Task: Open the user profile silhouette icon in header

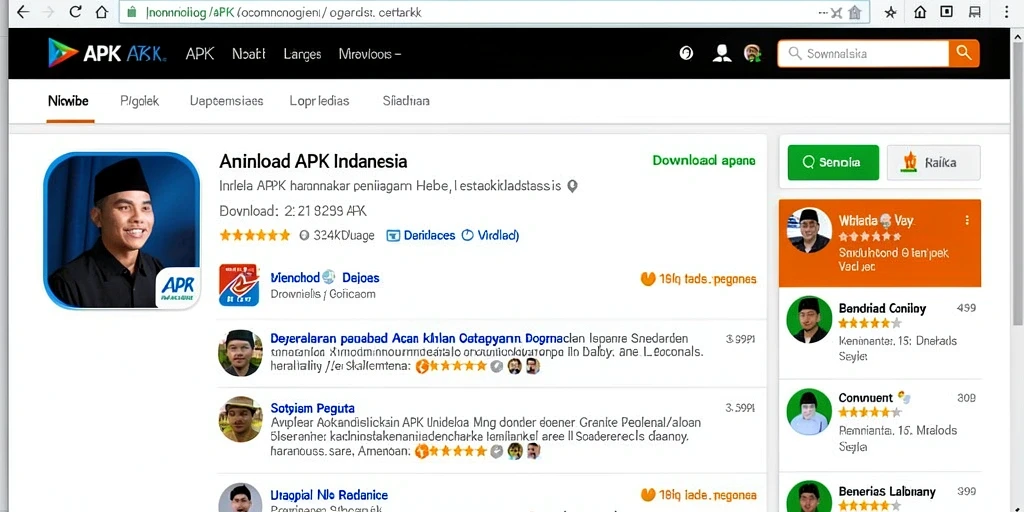Action: (722, 54)
